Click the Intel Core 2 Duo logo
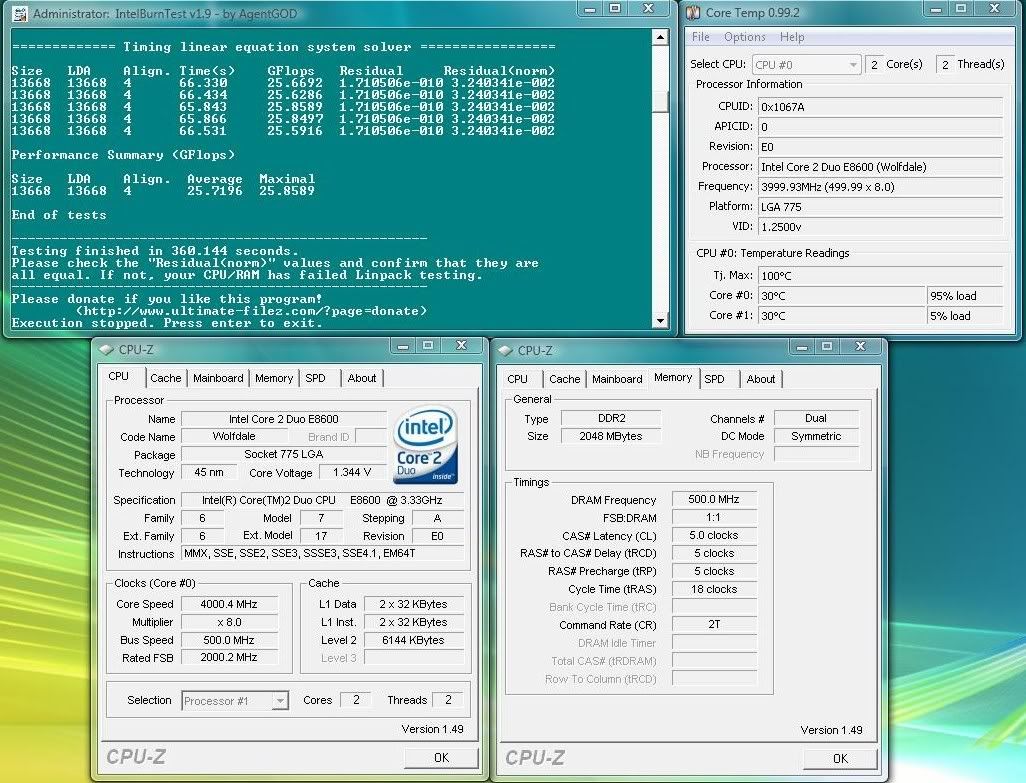 point(426,445)
